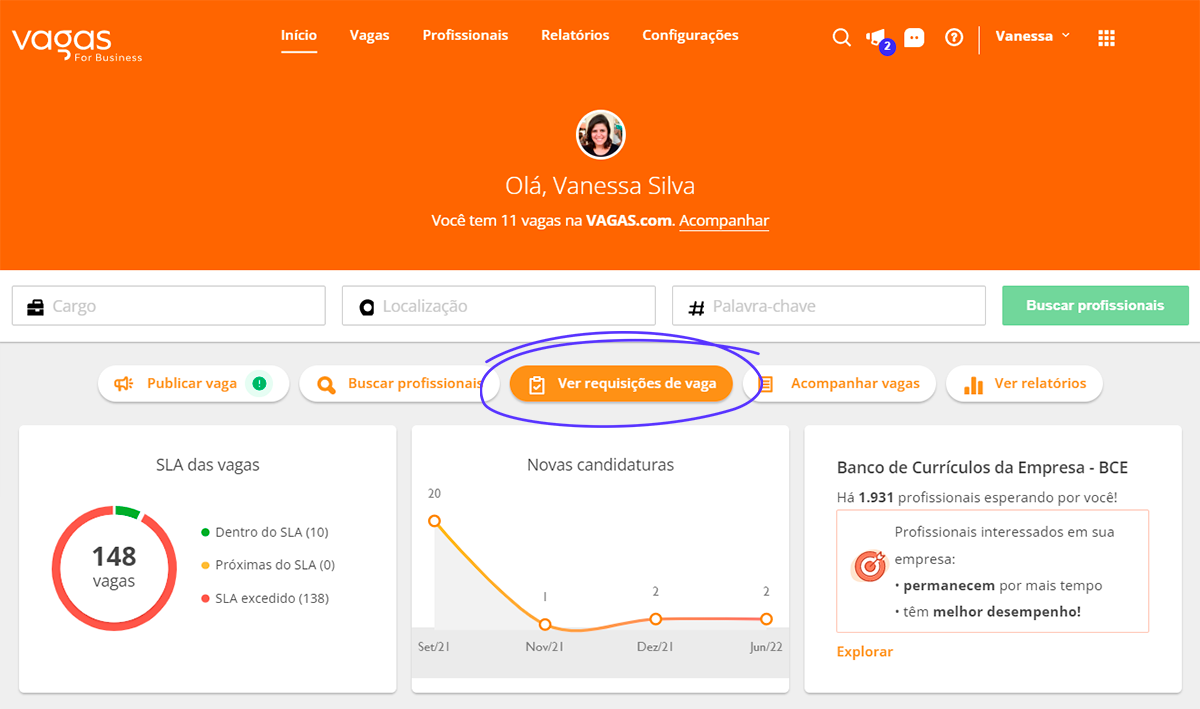Follow the Acompanhar link
Image resolution: width=1200 pixels, height=709 pixels.
(724, 221)
